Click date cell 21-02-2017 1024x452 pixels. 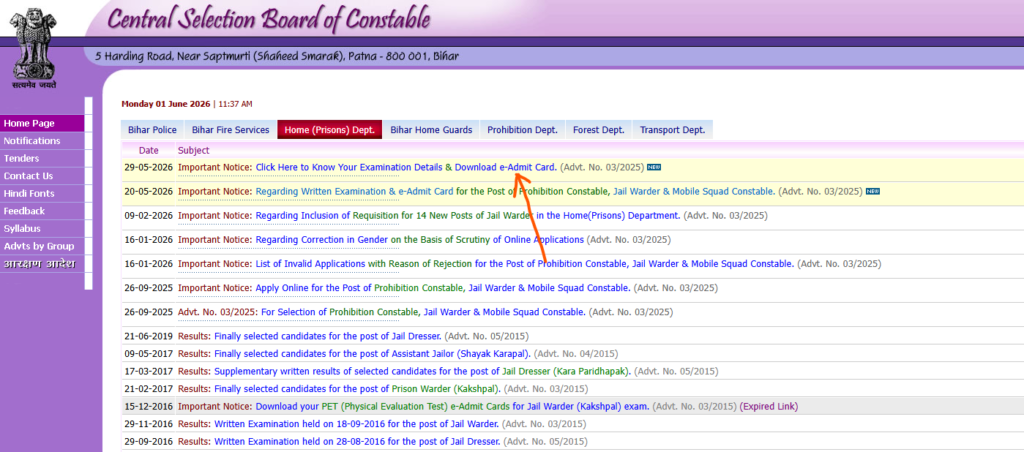coord(149,389)
